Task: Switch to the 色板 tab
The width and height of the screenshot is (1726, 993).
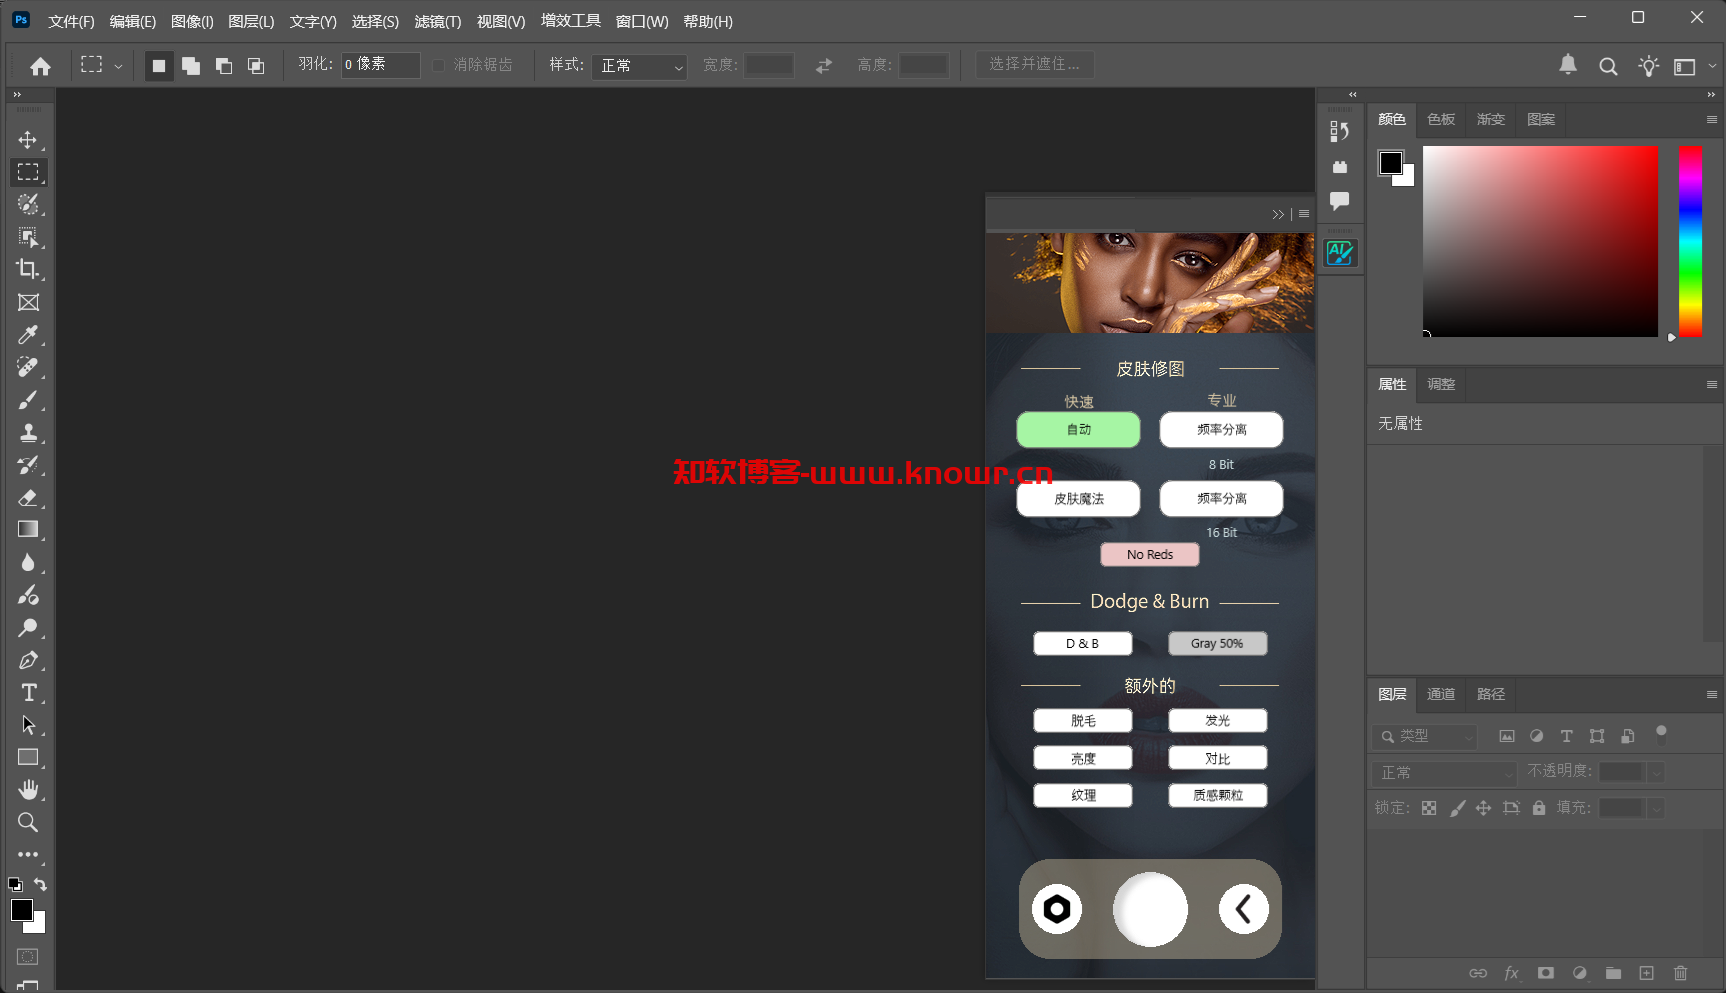Action: tap(1441, 120)
